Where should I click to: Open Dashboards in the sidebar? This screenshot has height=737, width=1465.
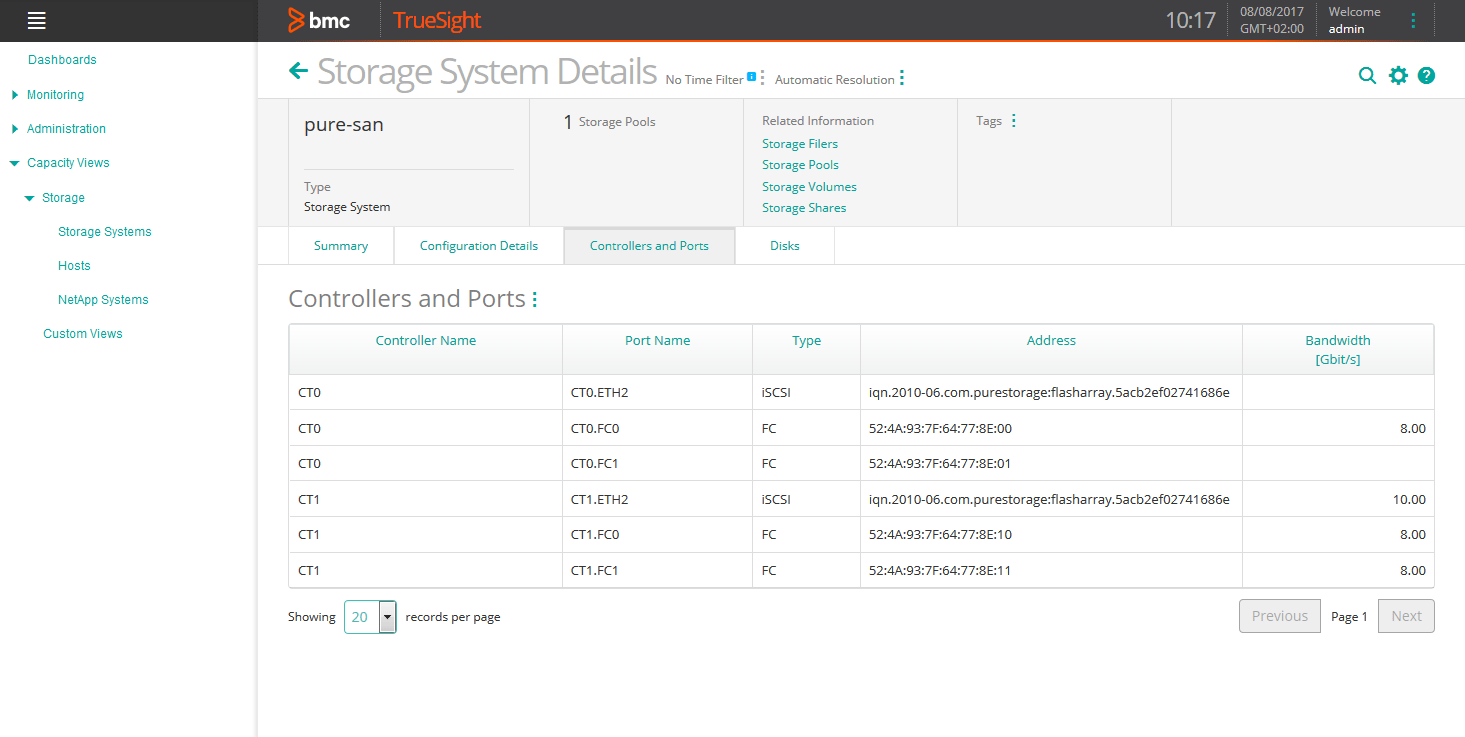[62, 60]
